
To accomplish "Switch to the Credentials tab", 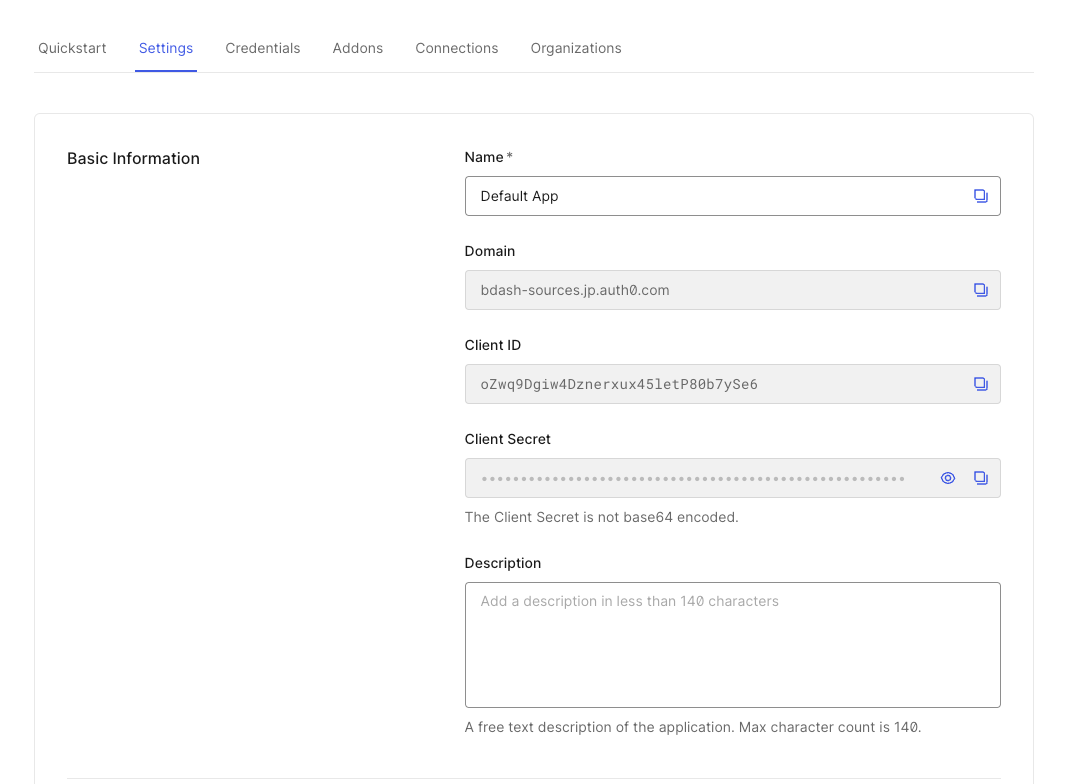I will 262,48.
